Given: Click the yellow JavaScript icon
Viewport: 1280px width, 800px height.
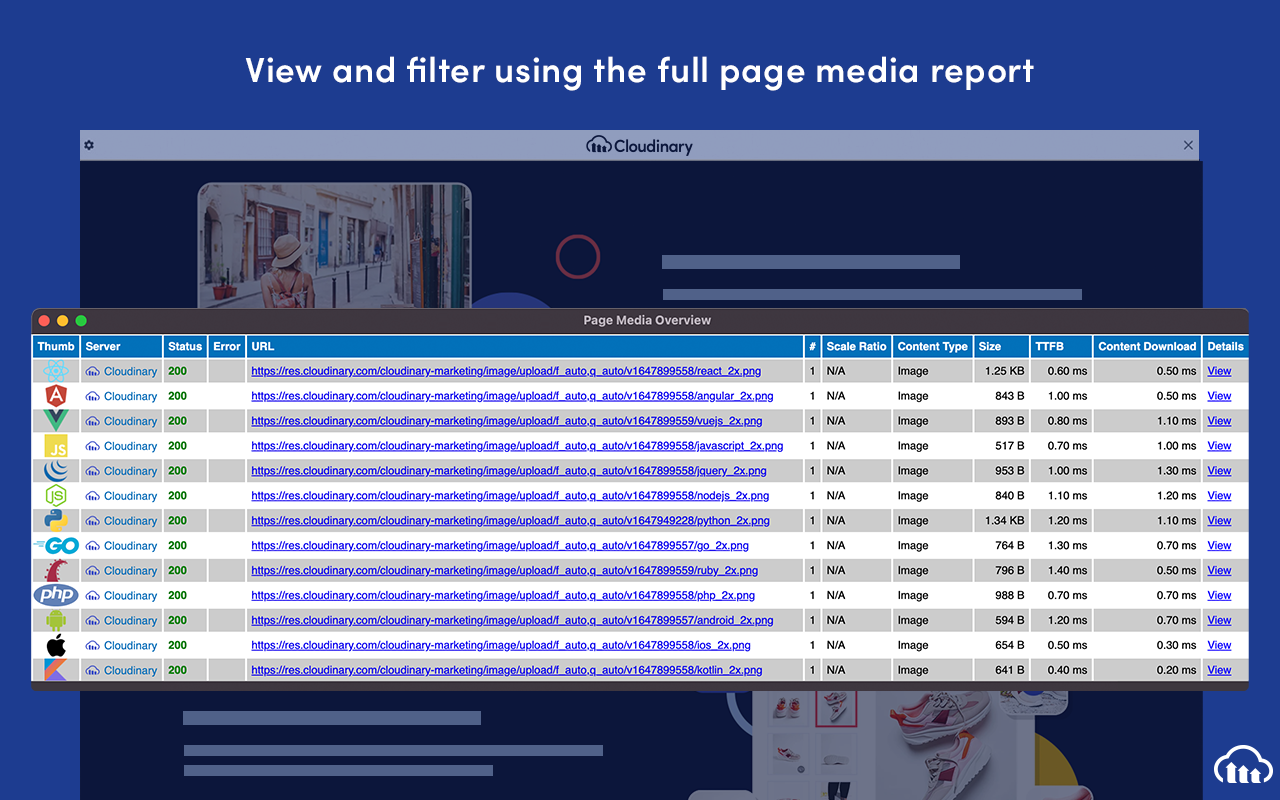Looking at the screenshot, I should tap(56, 445).
